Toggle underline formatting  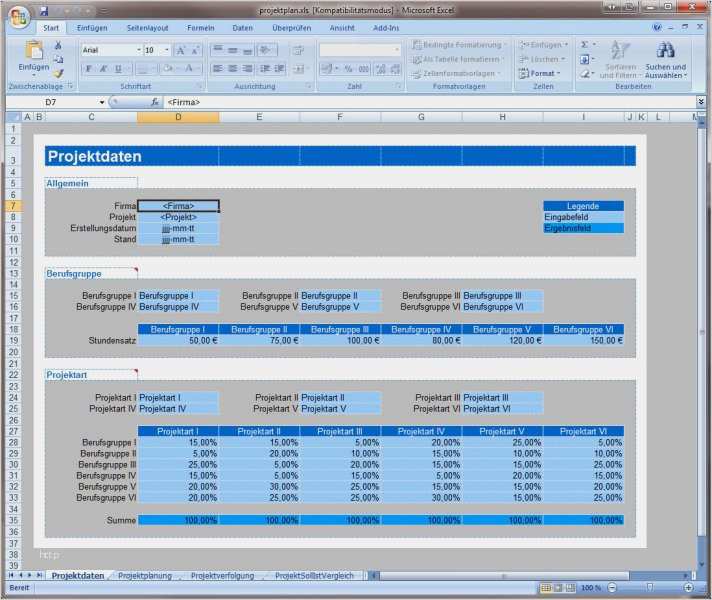click(x=118, y=69)
